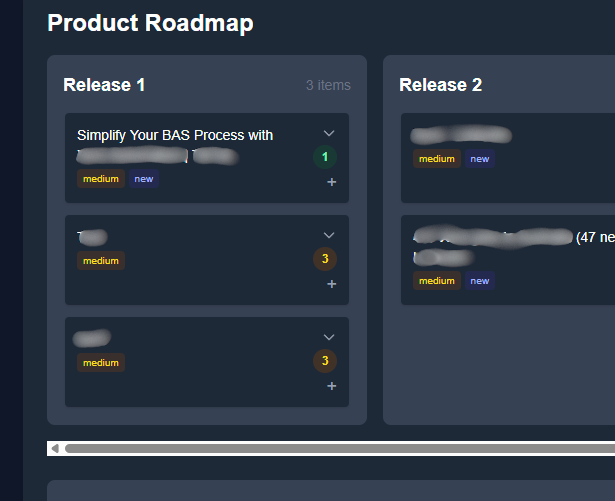Select the Release 2 column heading

(x=440, y=85)
